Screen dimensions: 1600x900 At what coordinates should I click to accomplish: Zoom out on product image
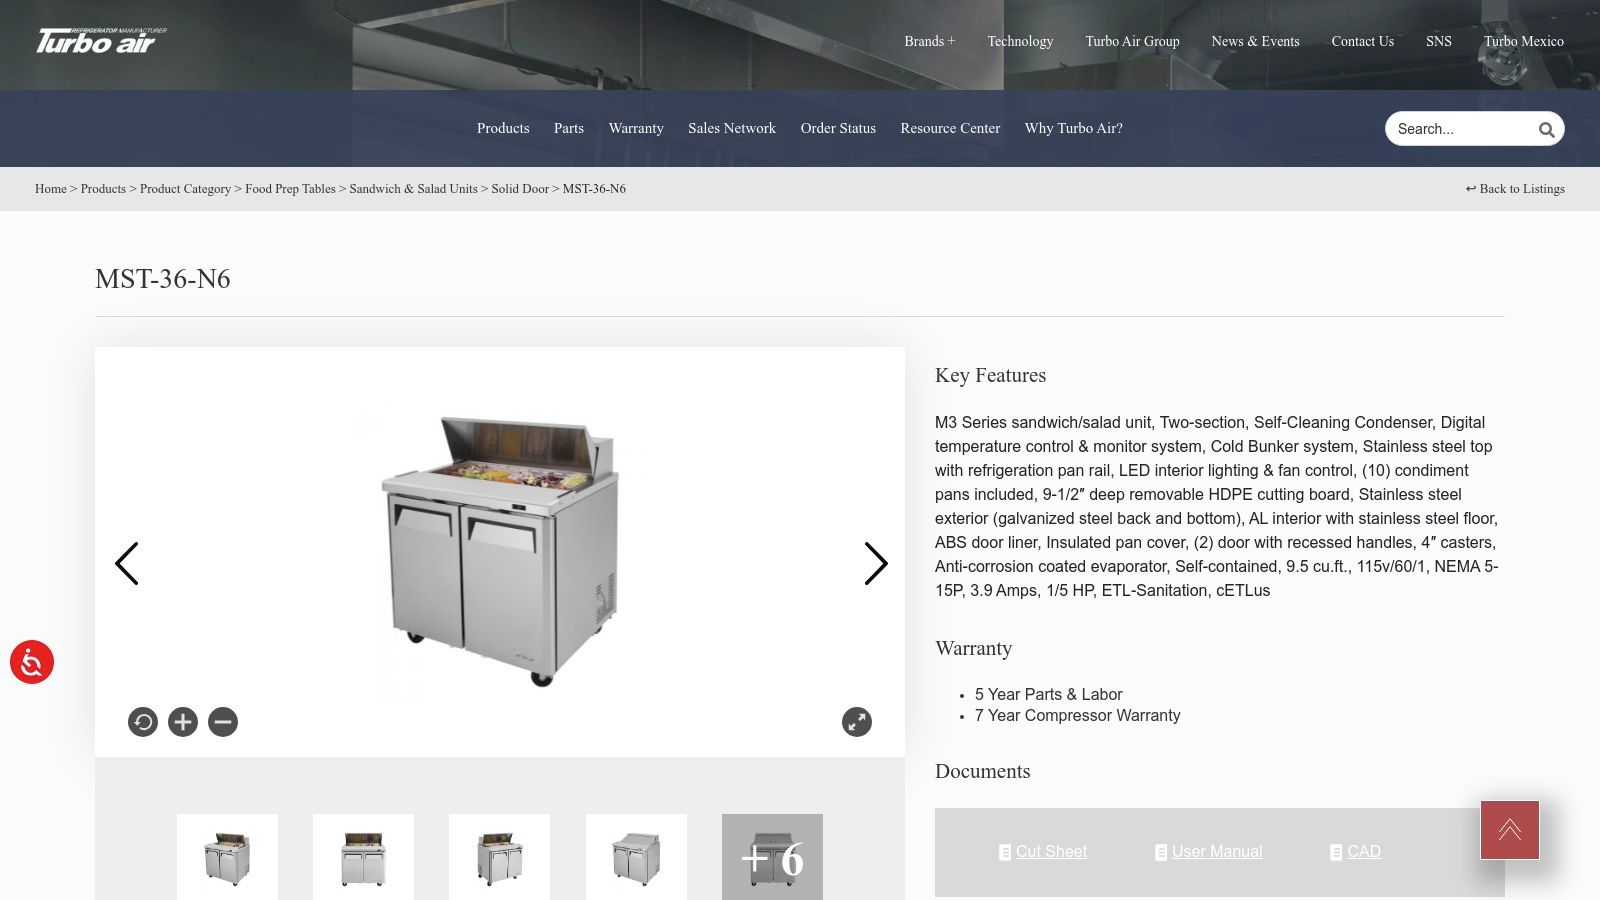[223, 722]
